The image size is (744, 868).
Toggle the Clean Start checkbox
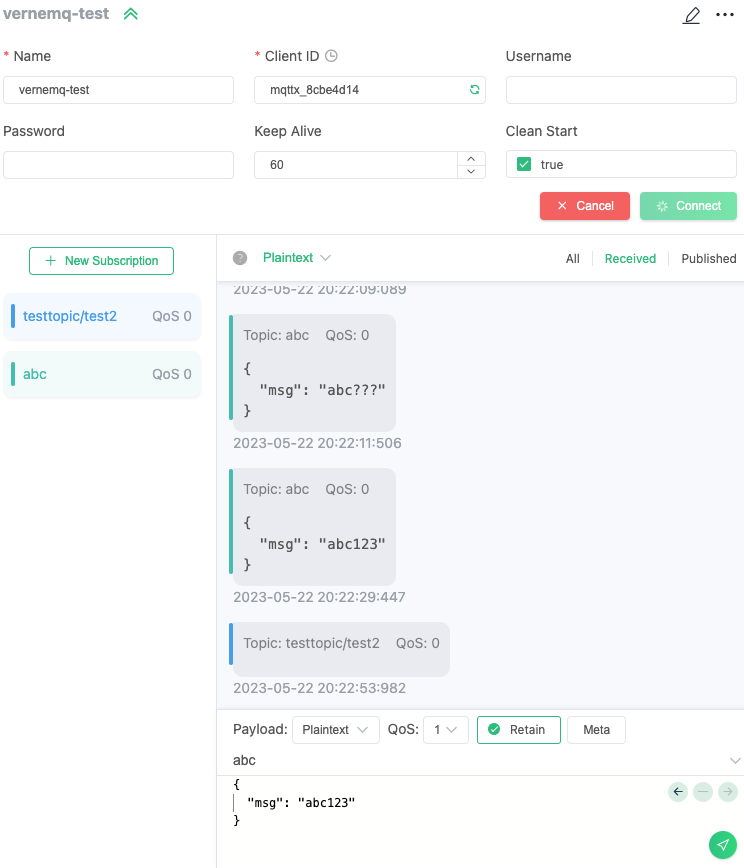[524, 164]
